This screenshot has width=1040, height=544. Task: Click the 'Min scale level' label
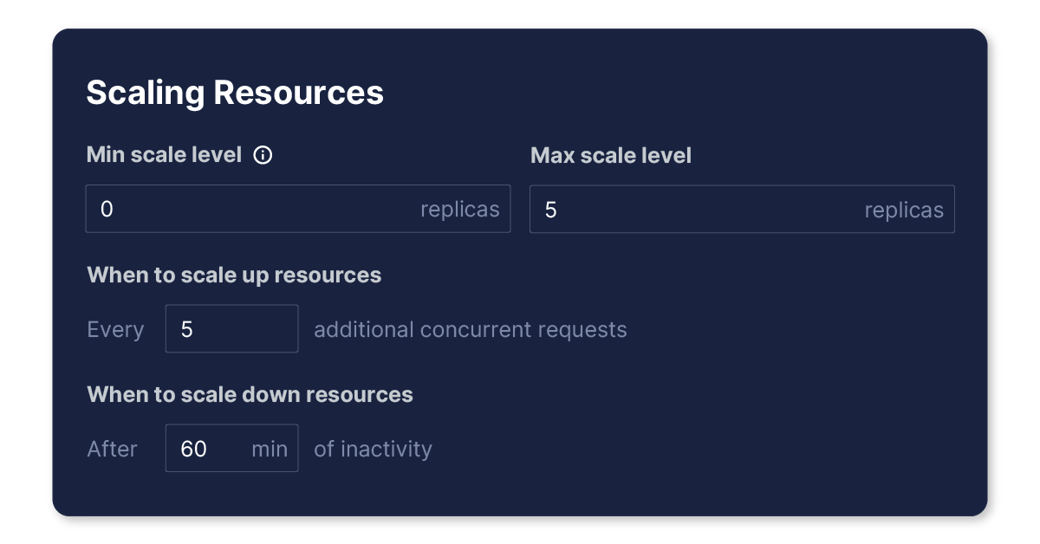(x=164, y=155)
